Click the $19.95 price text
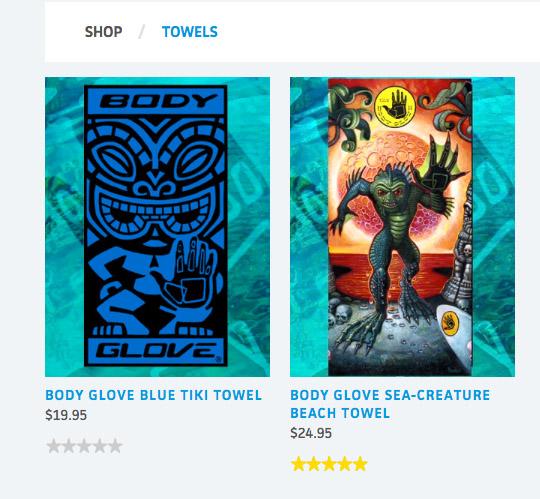 (x=66, y=415)
